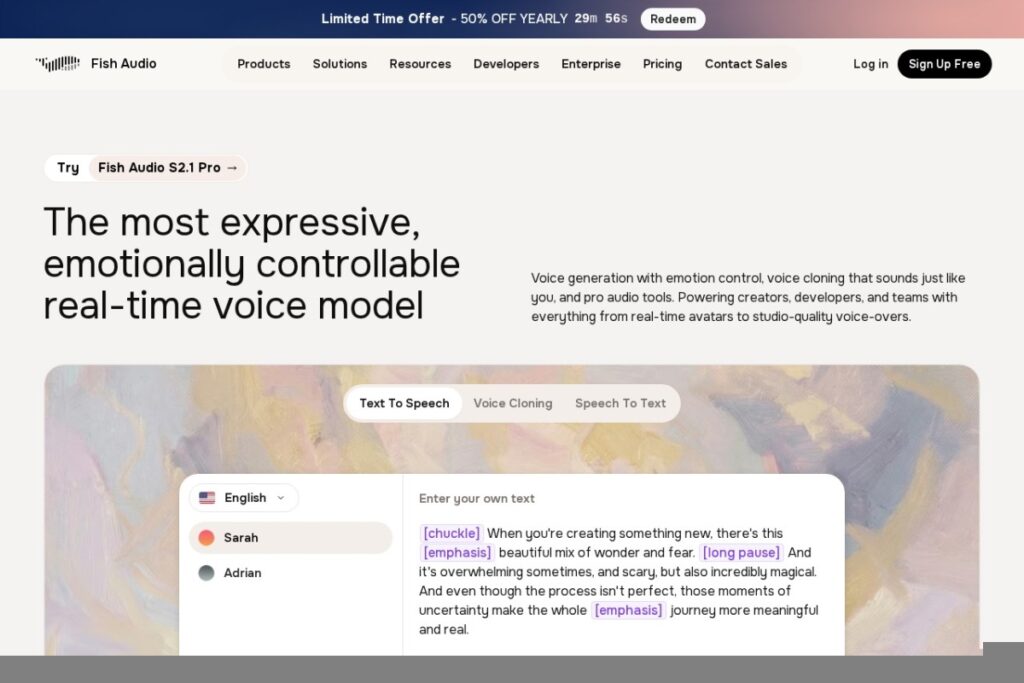This screenshot has width=1024, height=683.
Task: Switch to the Speech To Text tab
Action: pyautogui.click(x=620, y=404)
